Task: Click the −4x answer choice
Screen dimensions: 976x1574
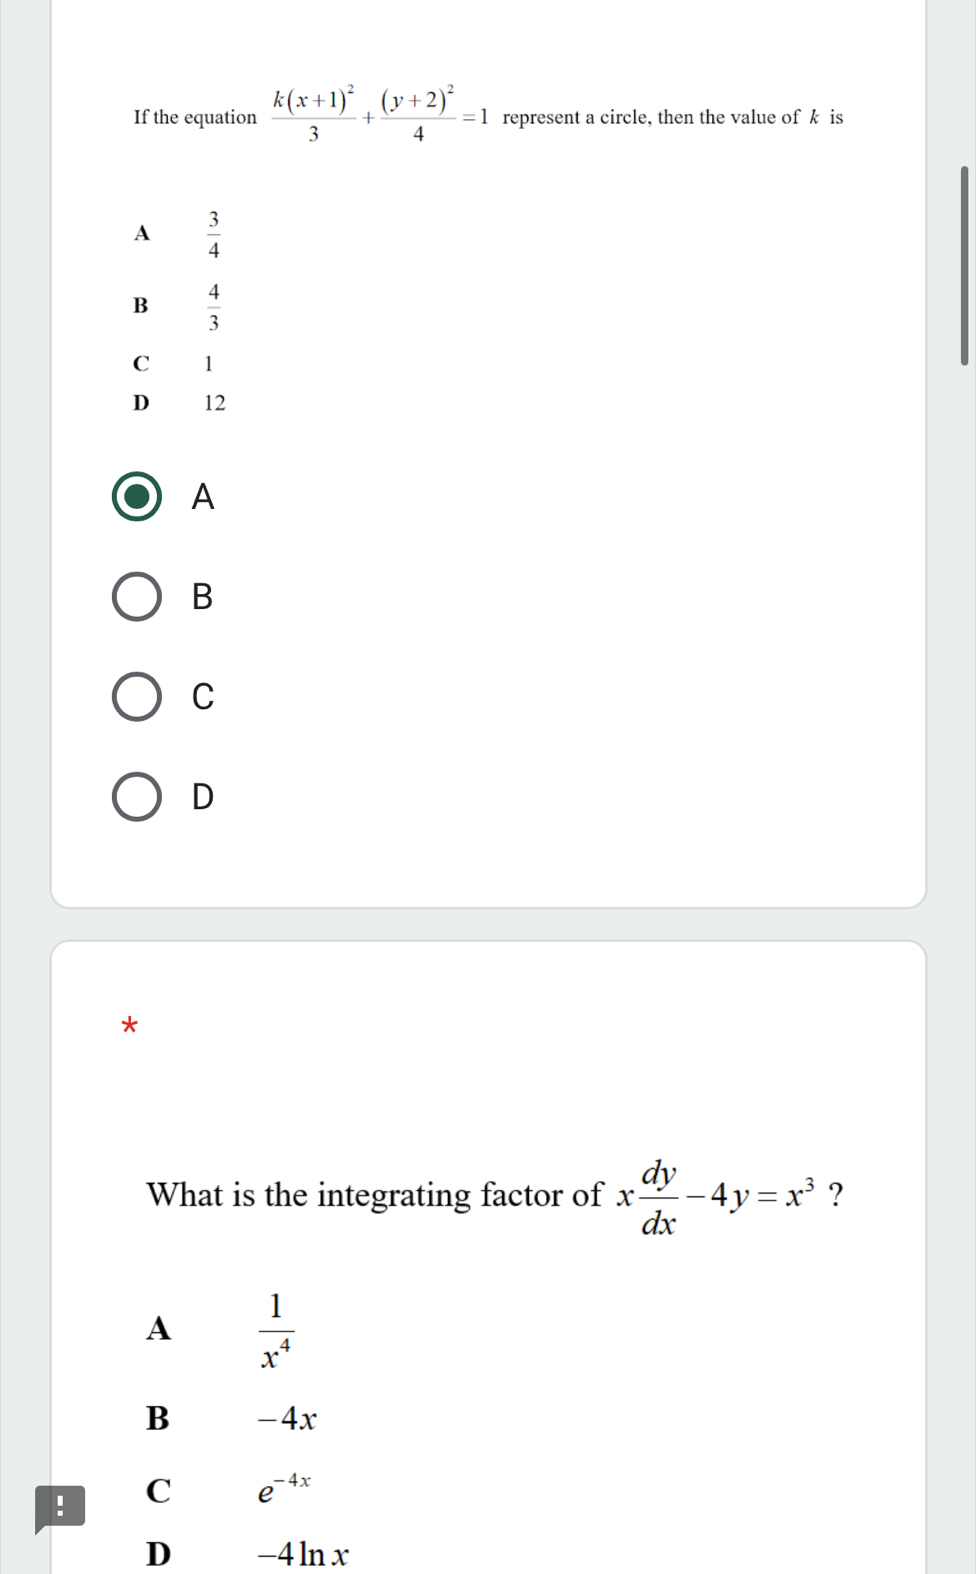Action: pyautogui.click(x=287, y=1418)
